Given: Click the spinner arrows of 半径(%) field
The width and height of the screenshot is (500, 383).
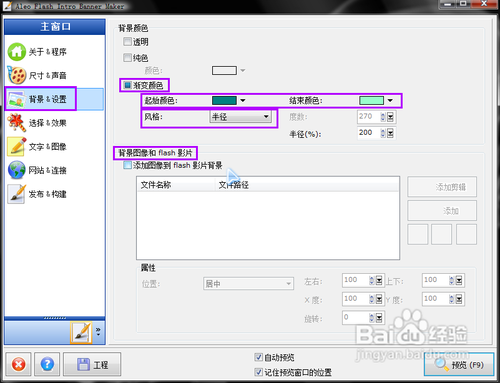Looking at the screenshot, I should point(383,133).
